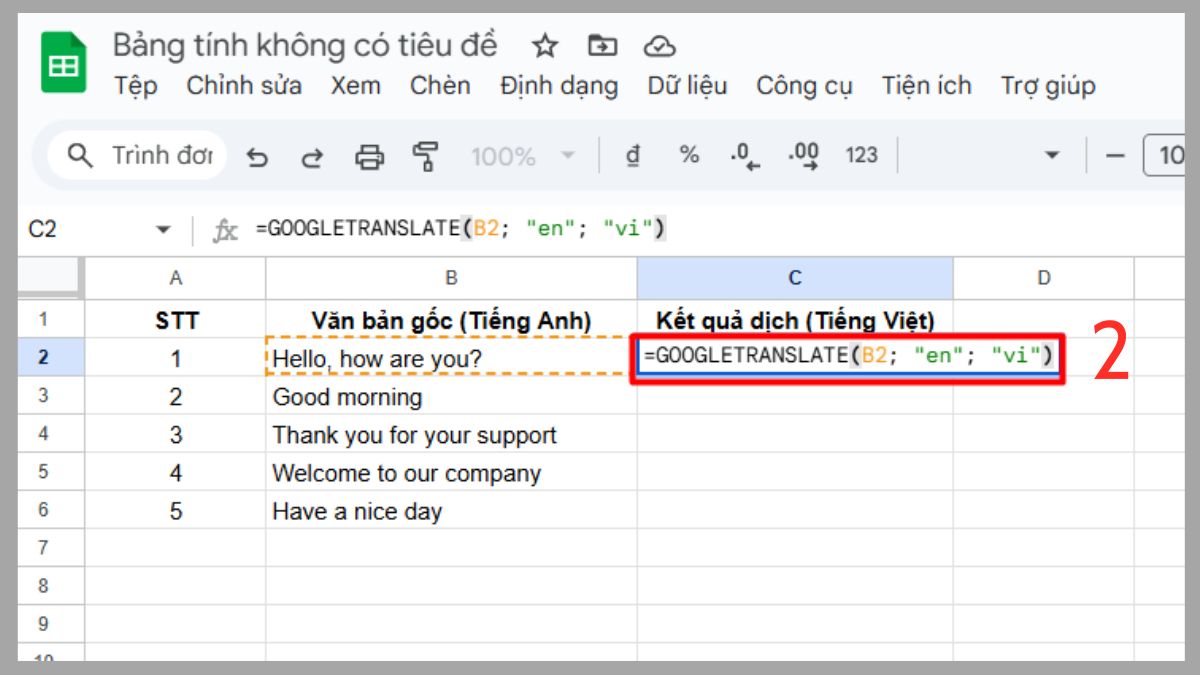The width and height of the screenshot is (1200, 675).
Task: Open the Tệp menu
Action: point(136,87)
